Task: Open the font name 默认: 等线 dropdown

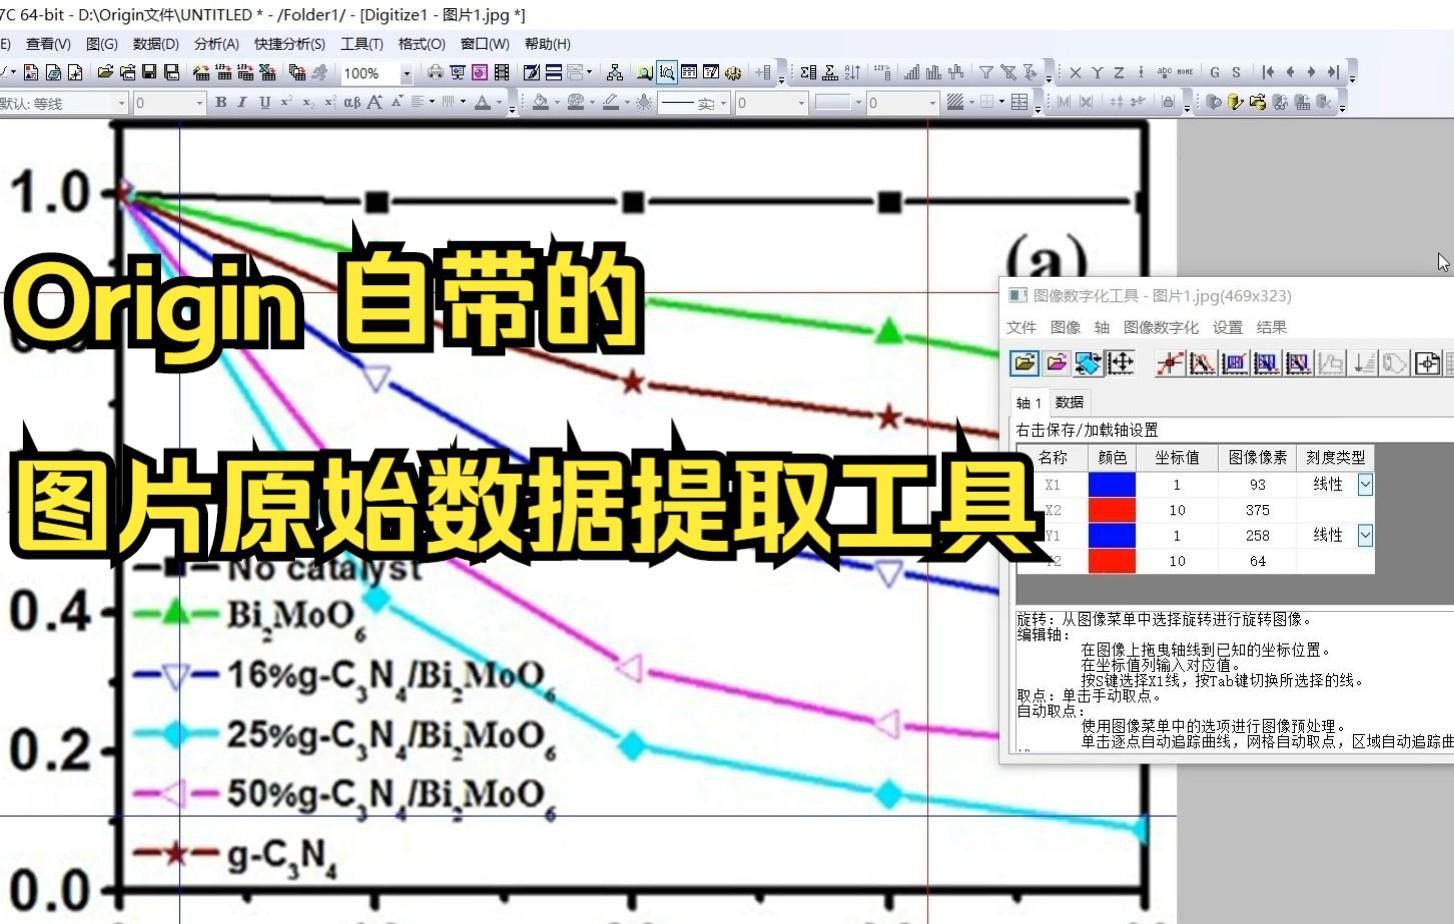Action: tap(122, 102)
